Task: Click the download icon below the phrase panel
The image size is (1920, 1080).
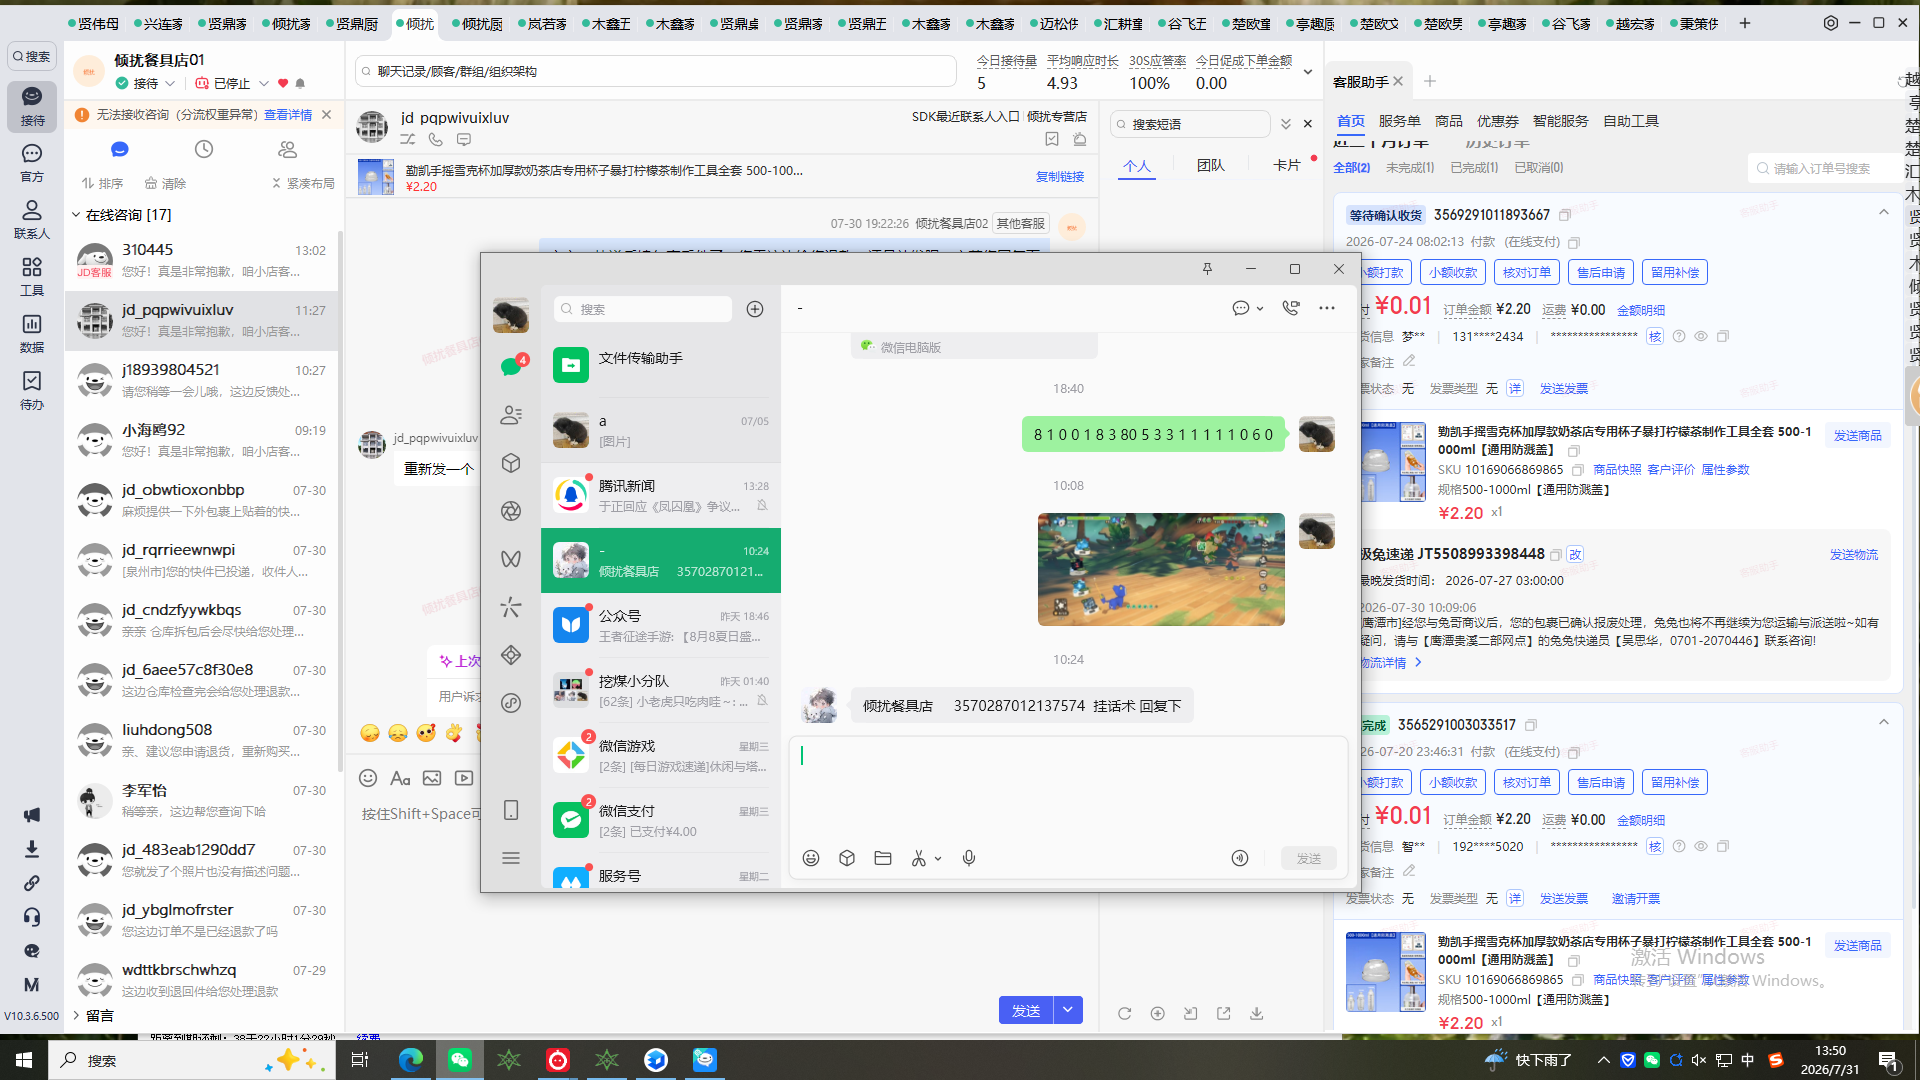Action: pos(1257,1013)
